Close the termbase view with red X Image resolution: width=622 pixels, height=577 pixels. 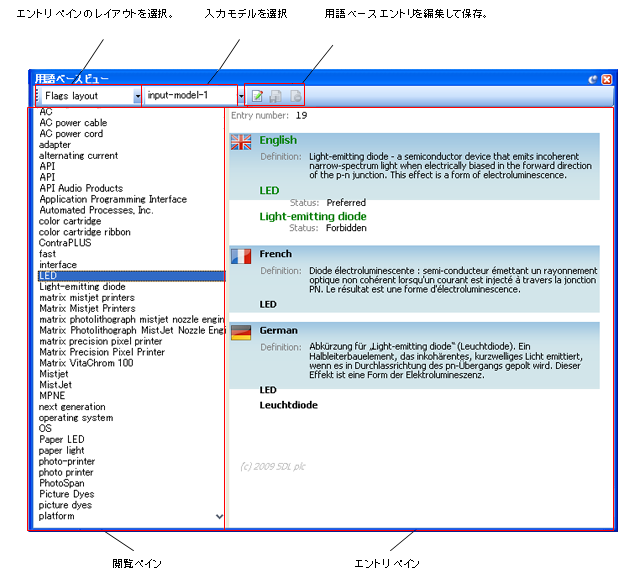607,79
